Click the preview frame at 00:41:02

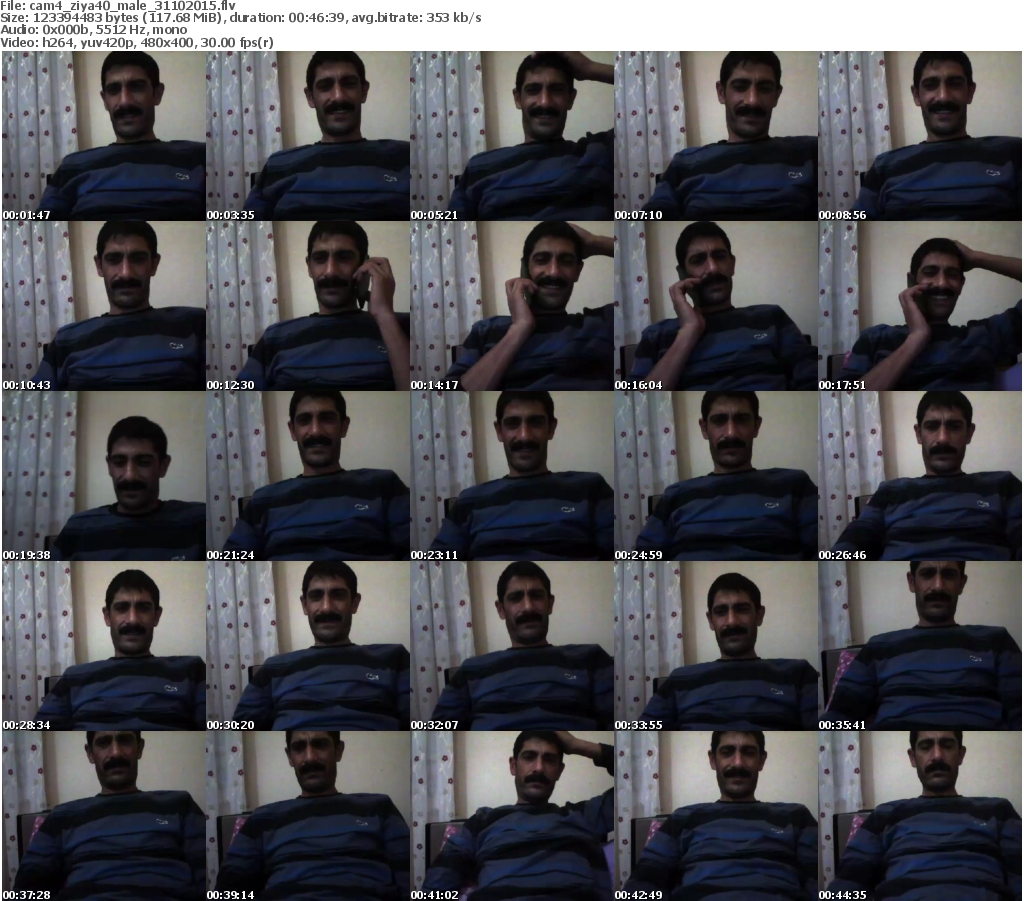512,816
